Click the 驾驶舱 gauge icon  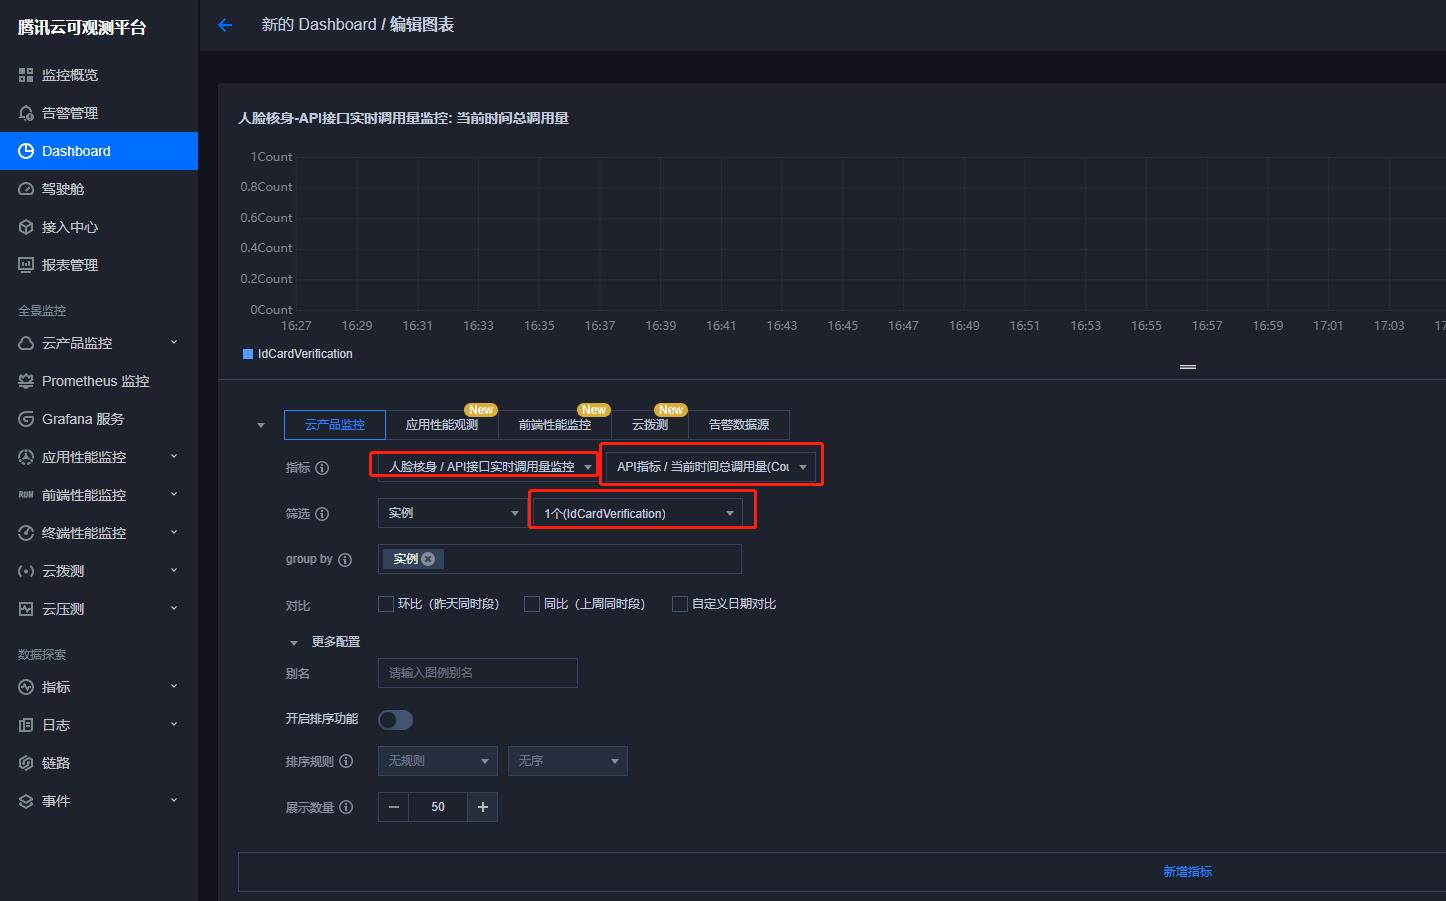[x=26, y=189]
